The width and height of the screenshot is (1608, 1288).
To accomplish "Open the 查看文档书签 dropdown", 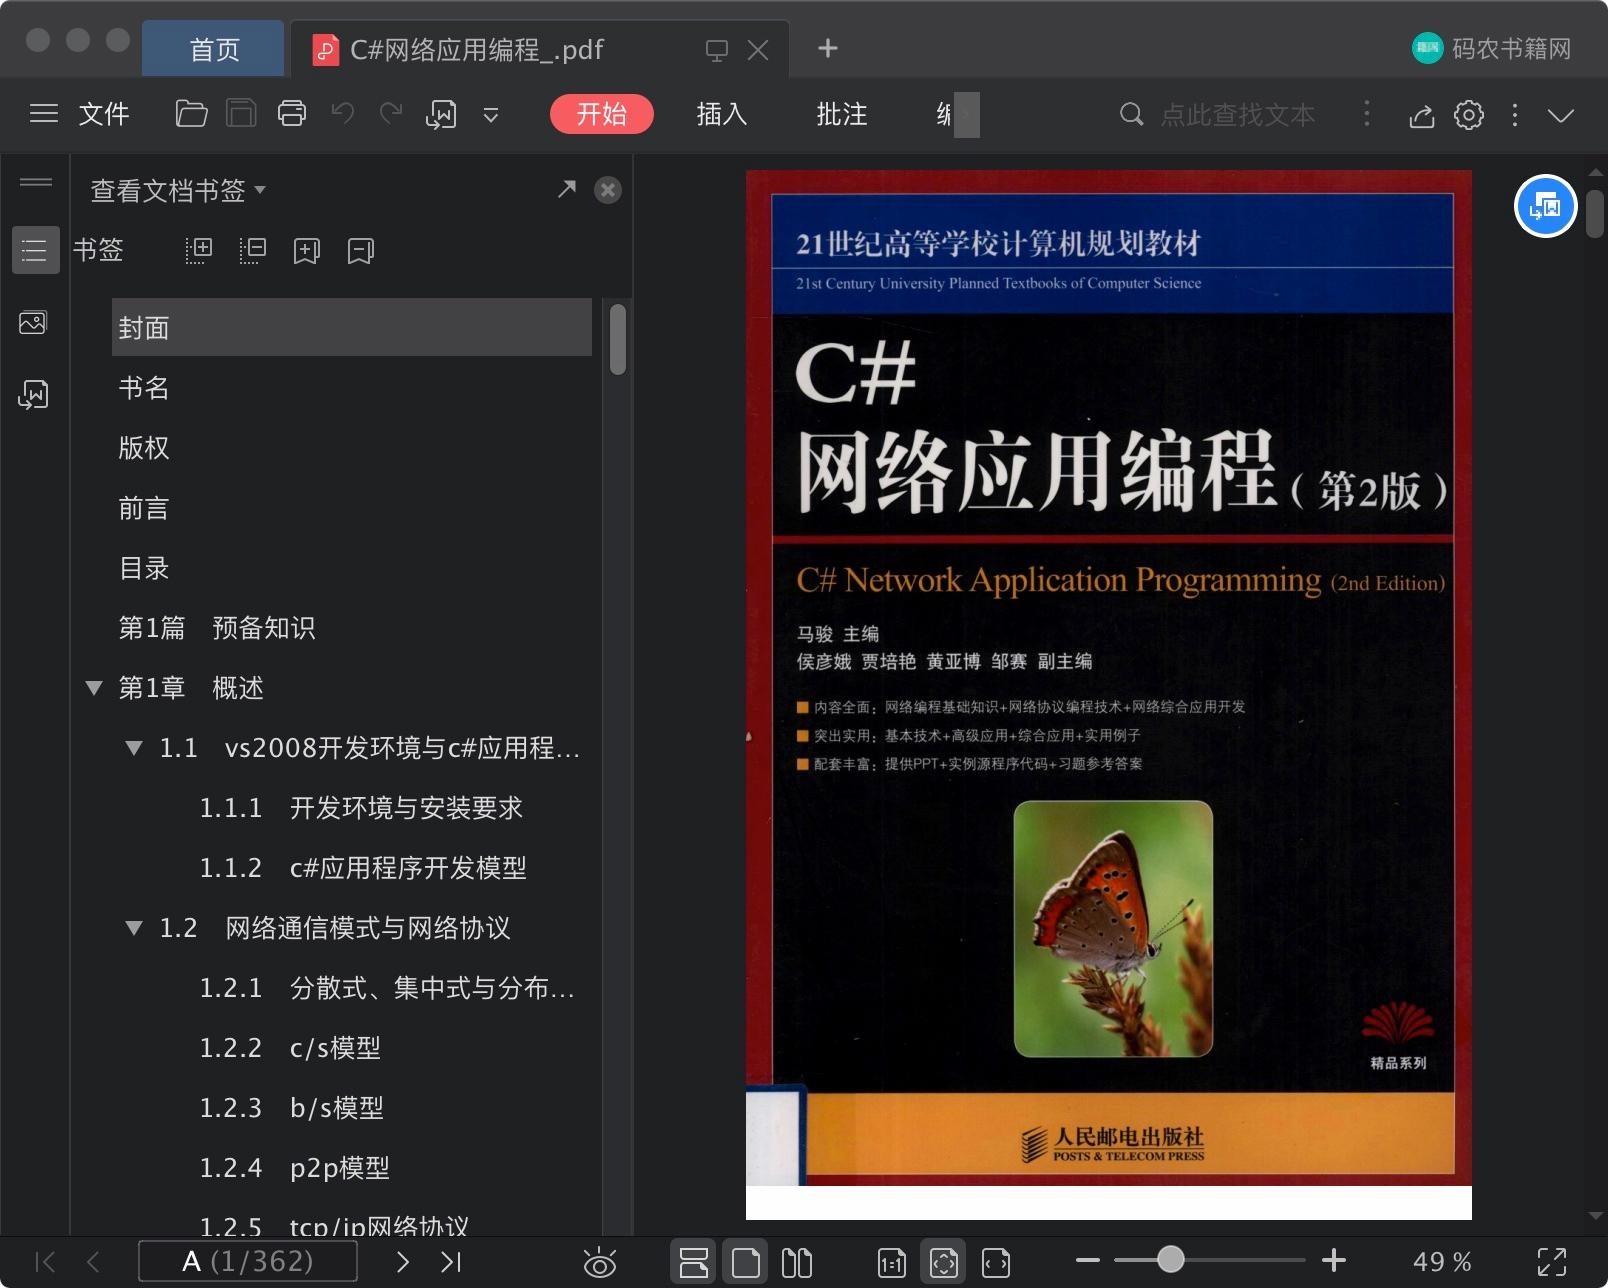I will coord(178,190).
